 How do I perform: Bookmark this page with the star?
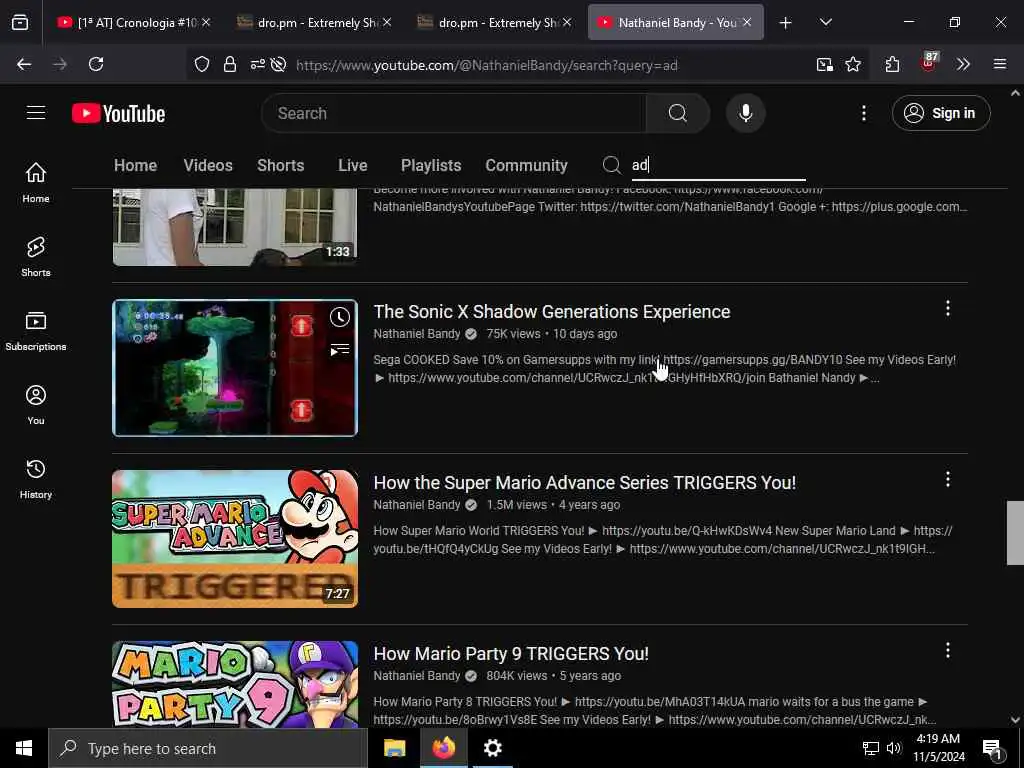[853, 64]
